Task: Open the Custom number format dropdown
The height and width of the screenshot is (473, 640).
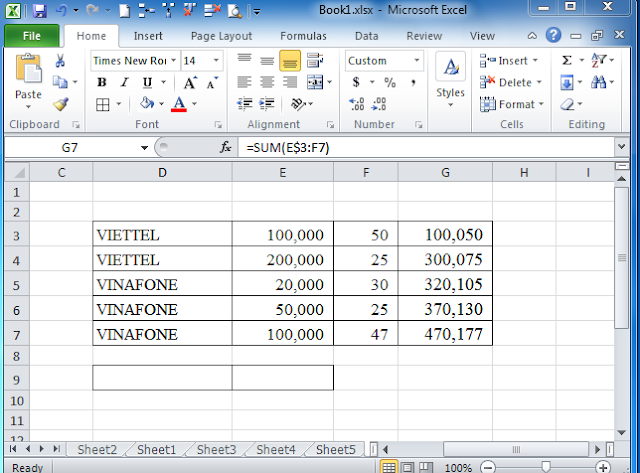Action: click(x=417, y=60)
